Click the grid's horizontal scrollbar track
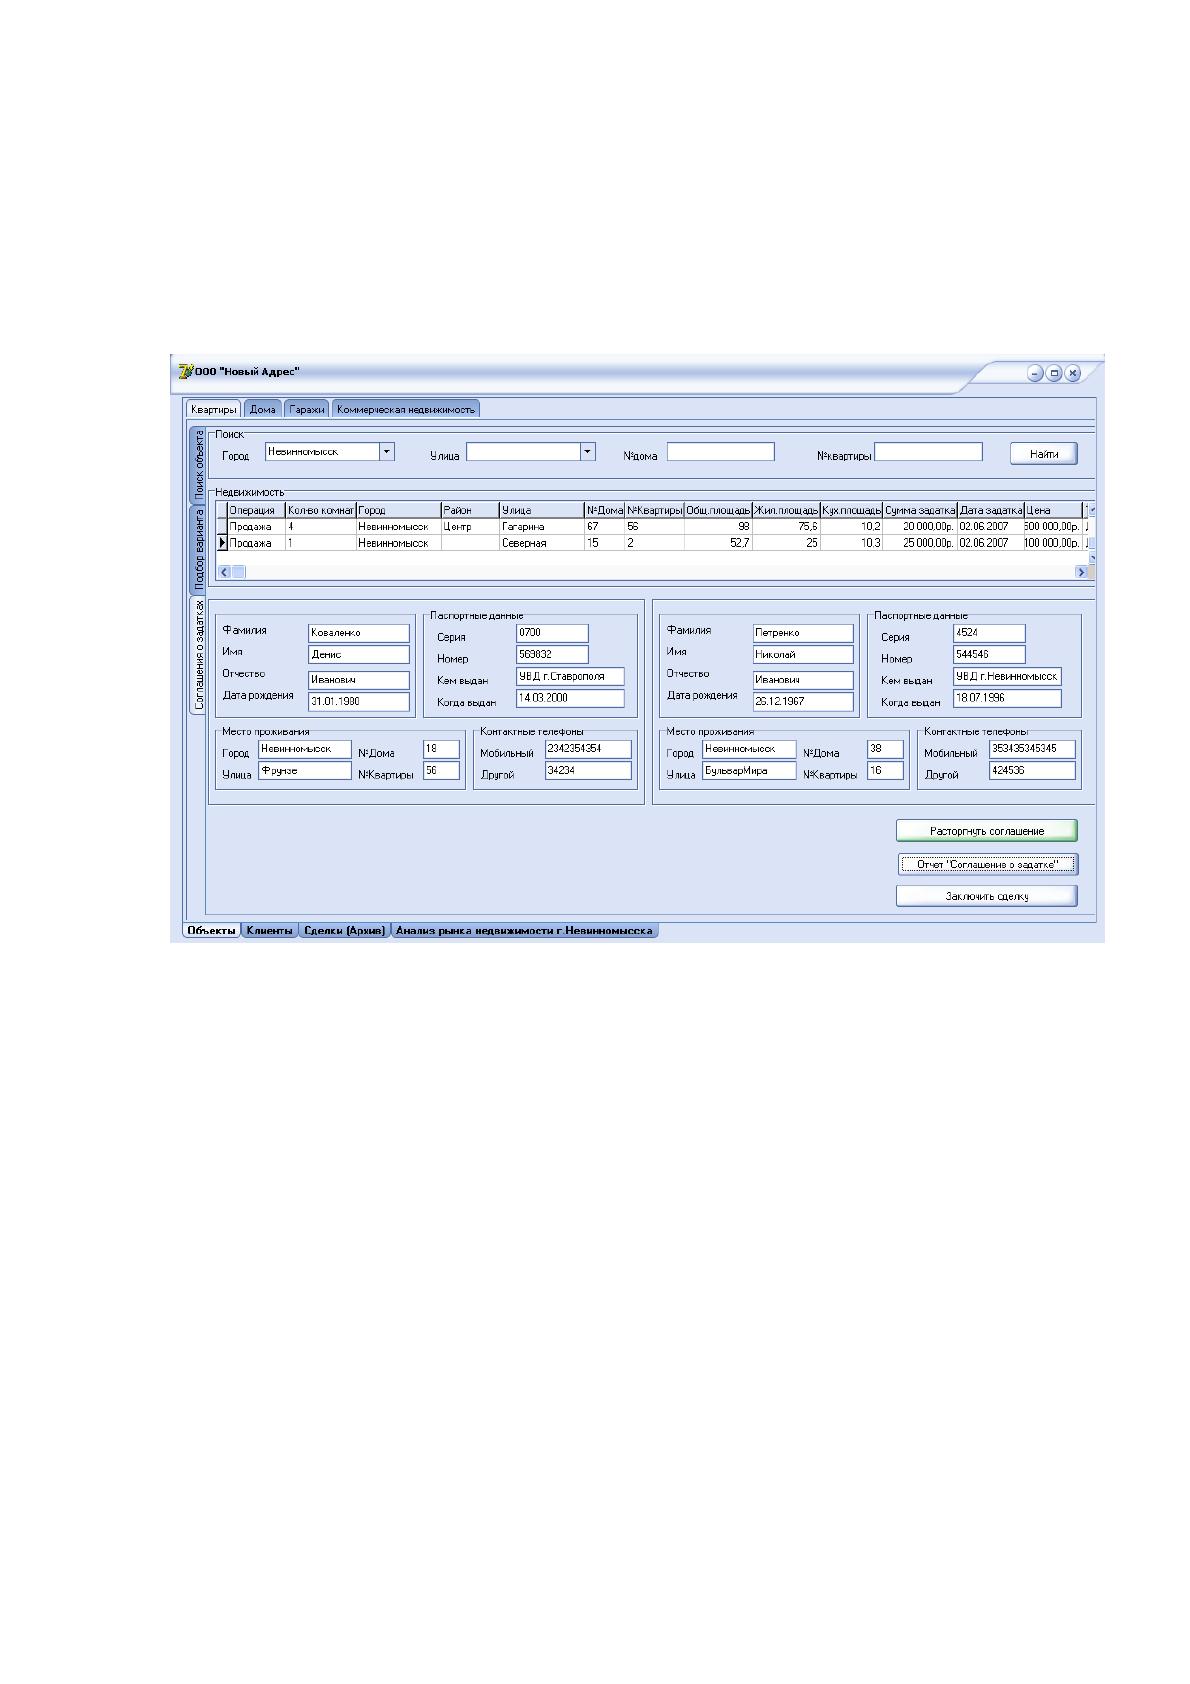Viewport: 1190px width, 1684px height. 653,572
